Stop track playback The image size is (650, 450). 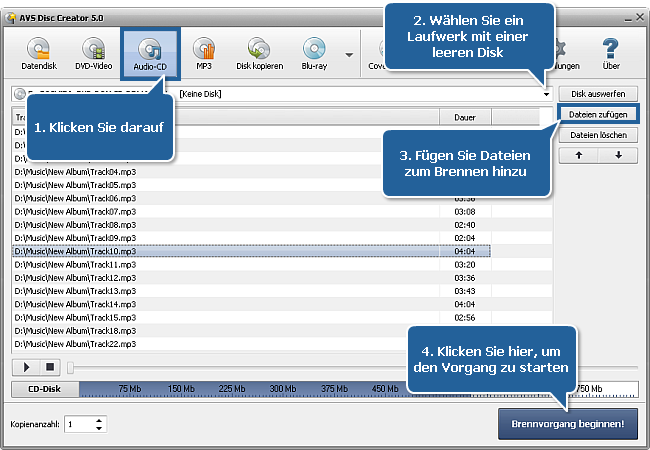point(50,367)
